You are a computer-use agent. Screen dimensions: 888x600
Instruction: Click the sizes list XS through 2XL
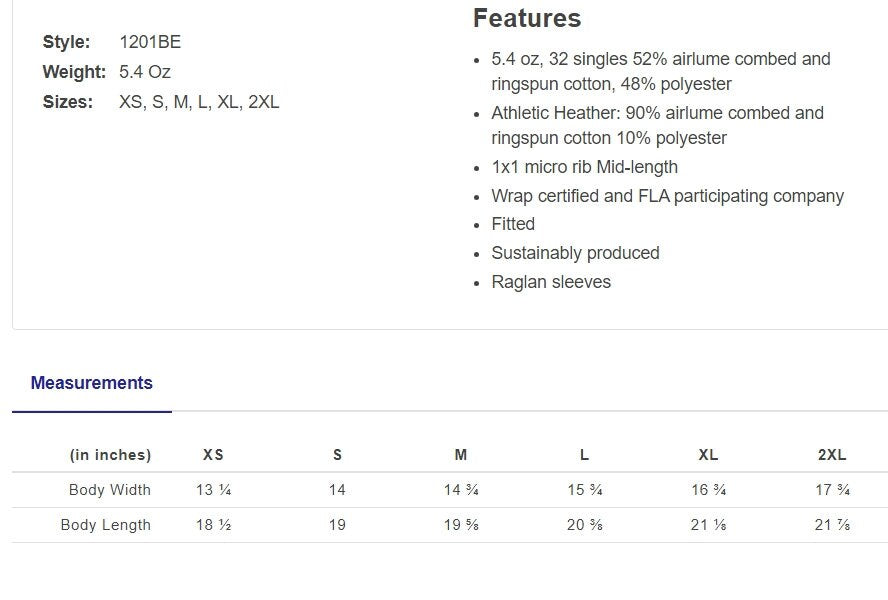[199, 102]
